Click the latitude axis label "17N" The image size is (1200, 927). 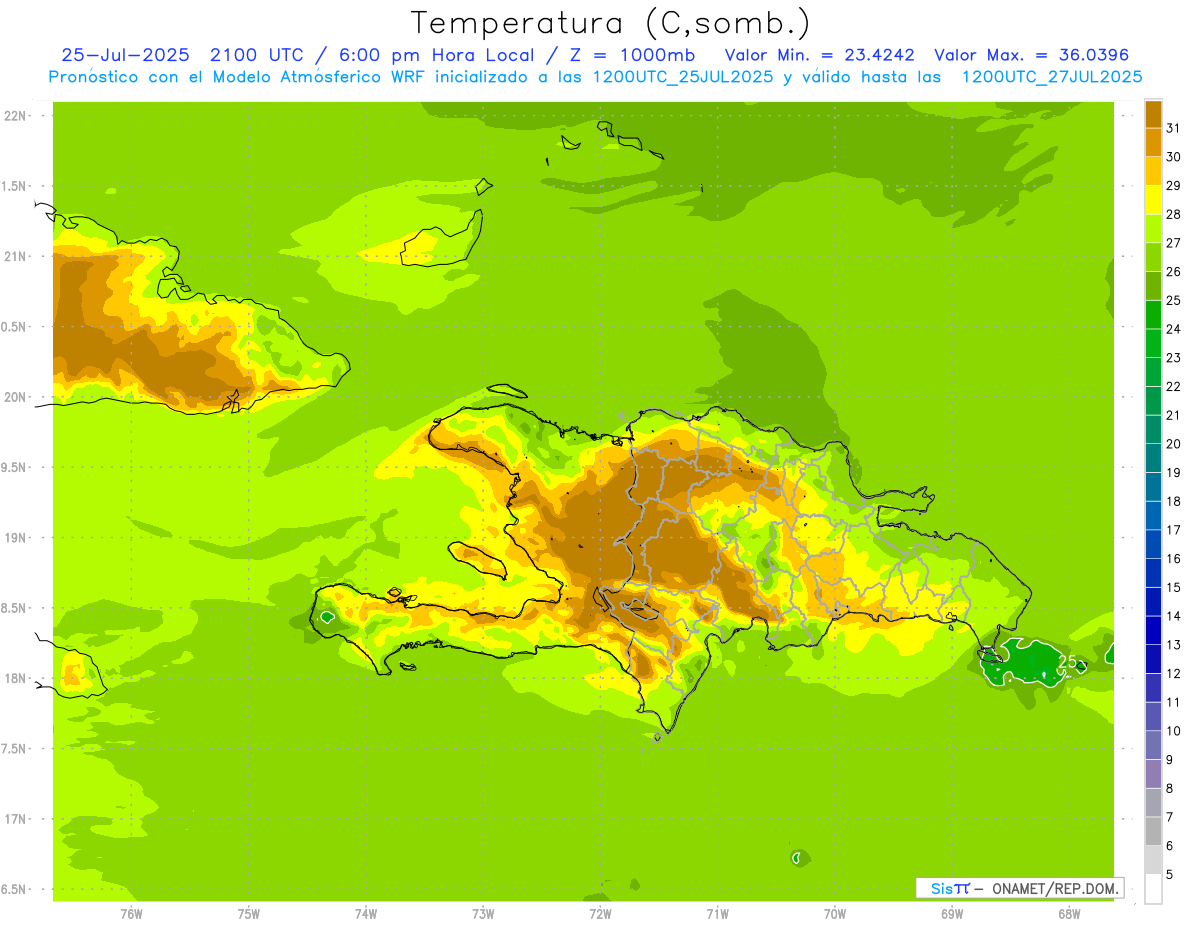point(16,819)
